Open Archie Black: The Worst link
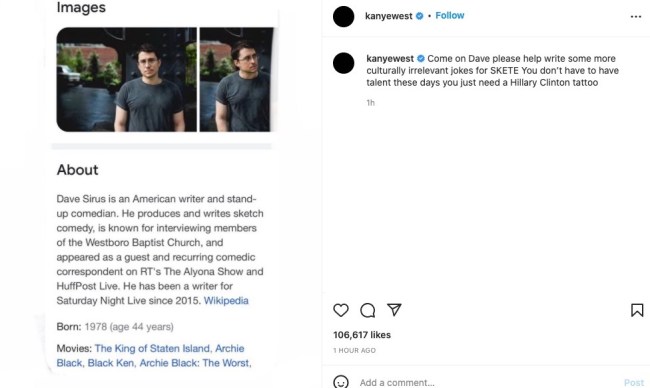Viewport: 650px width, 388px height. click(194, 363)
